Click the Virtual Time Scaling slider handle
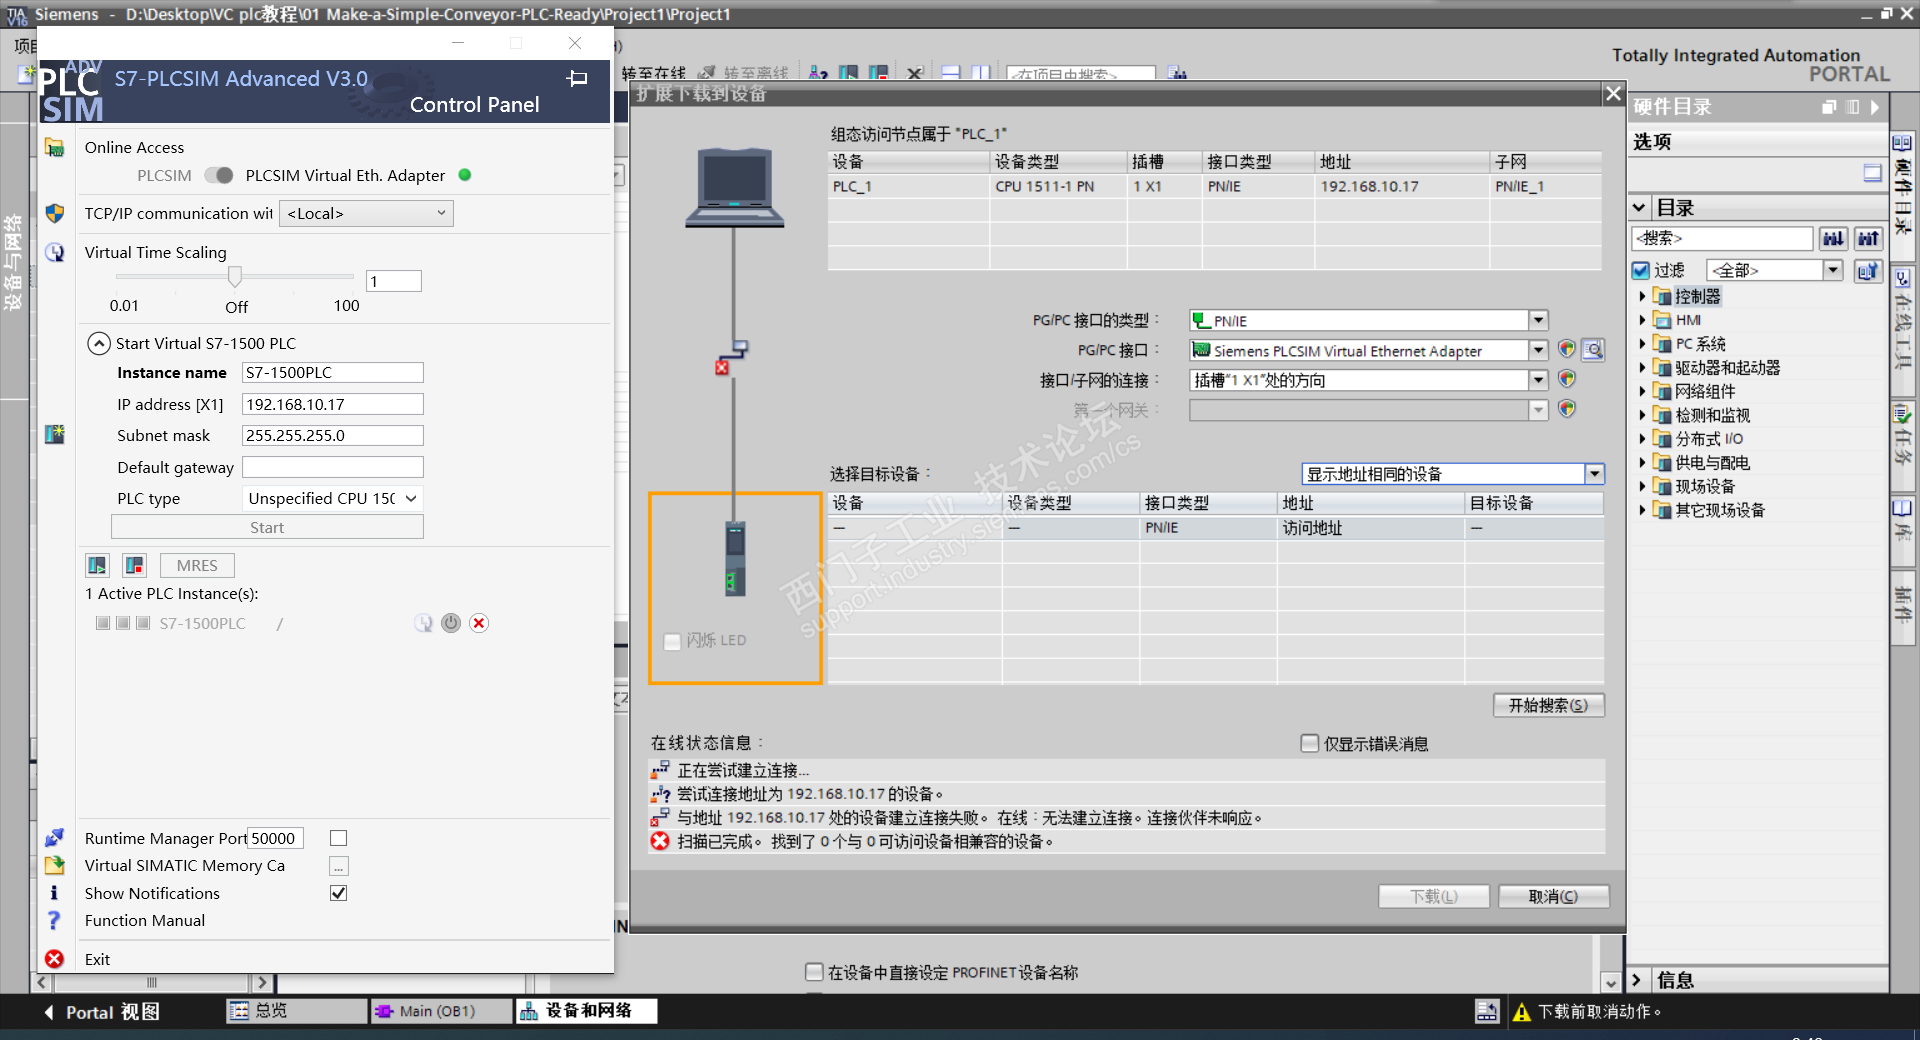This screenshot has width=1920, height=1040. 235,276
